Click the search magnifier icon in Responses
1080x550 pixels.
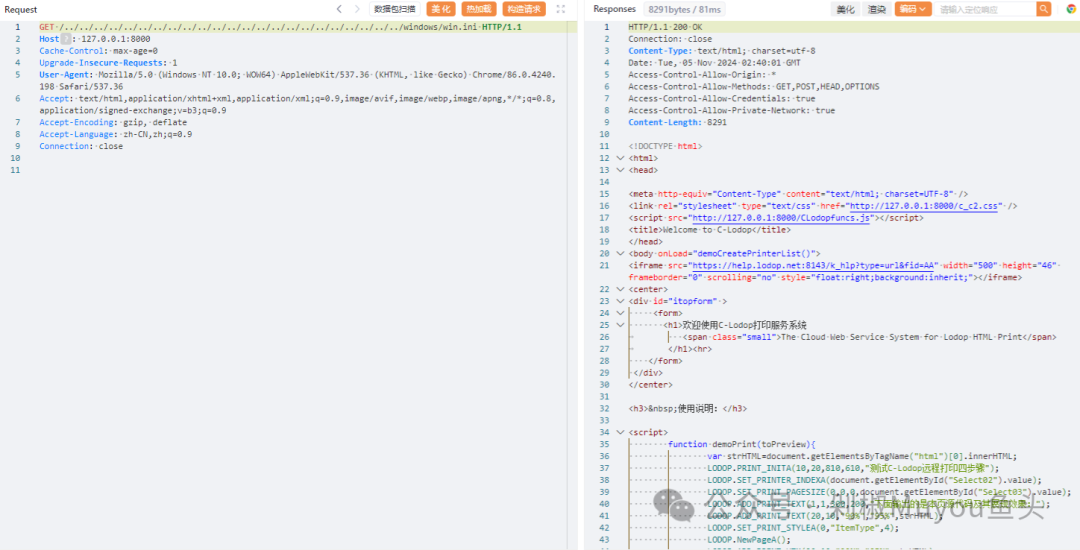click(1044, 9)
